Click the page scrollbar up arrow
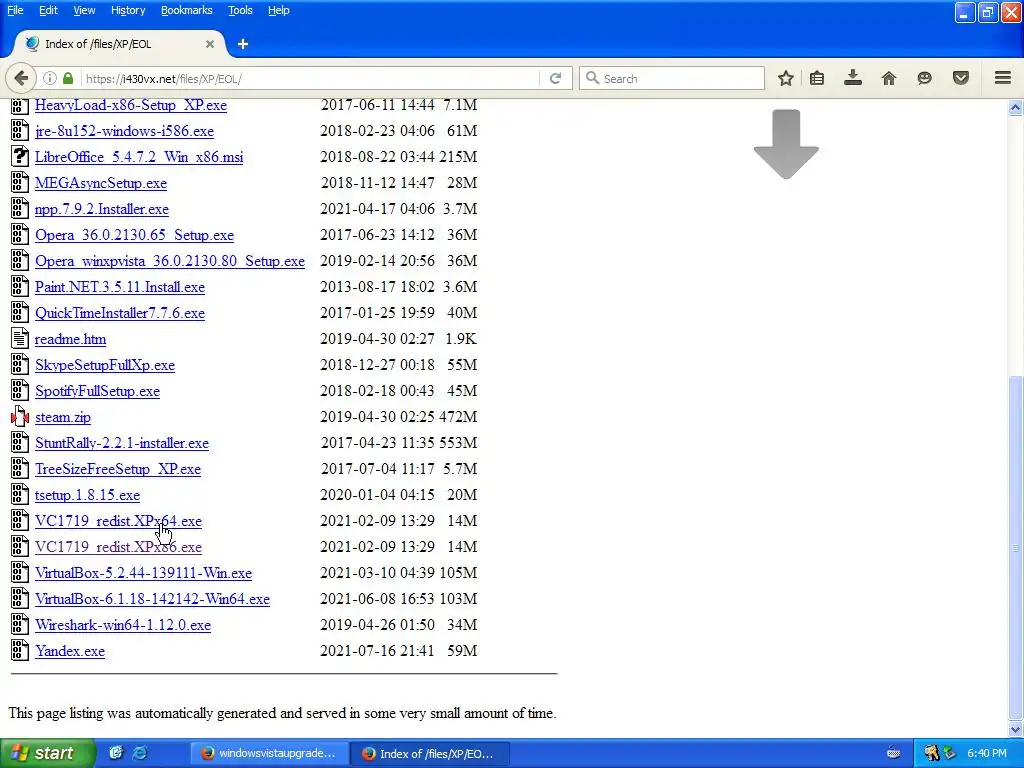 [x=1015, y=108]
